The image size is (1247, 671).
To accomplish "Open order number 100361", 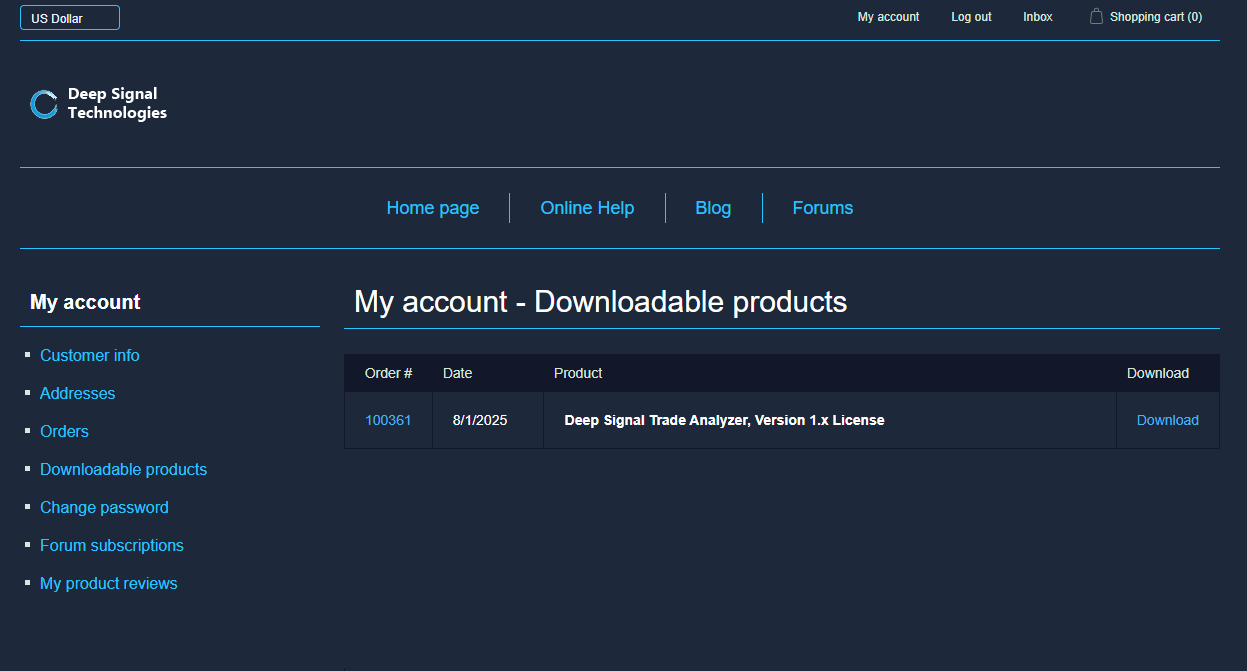I will point(388,421).
